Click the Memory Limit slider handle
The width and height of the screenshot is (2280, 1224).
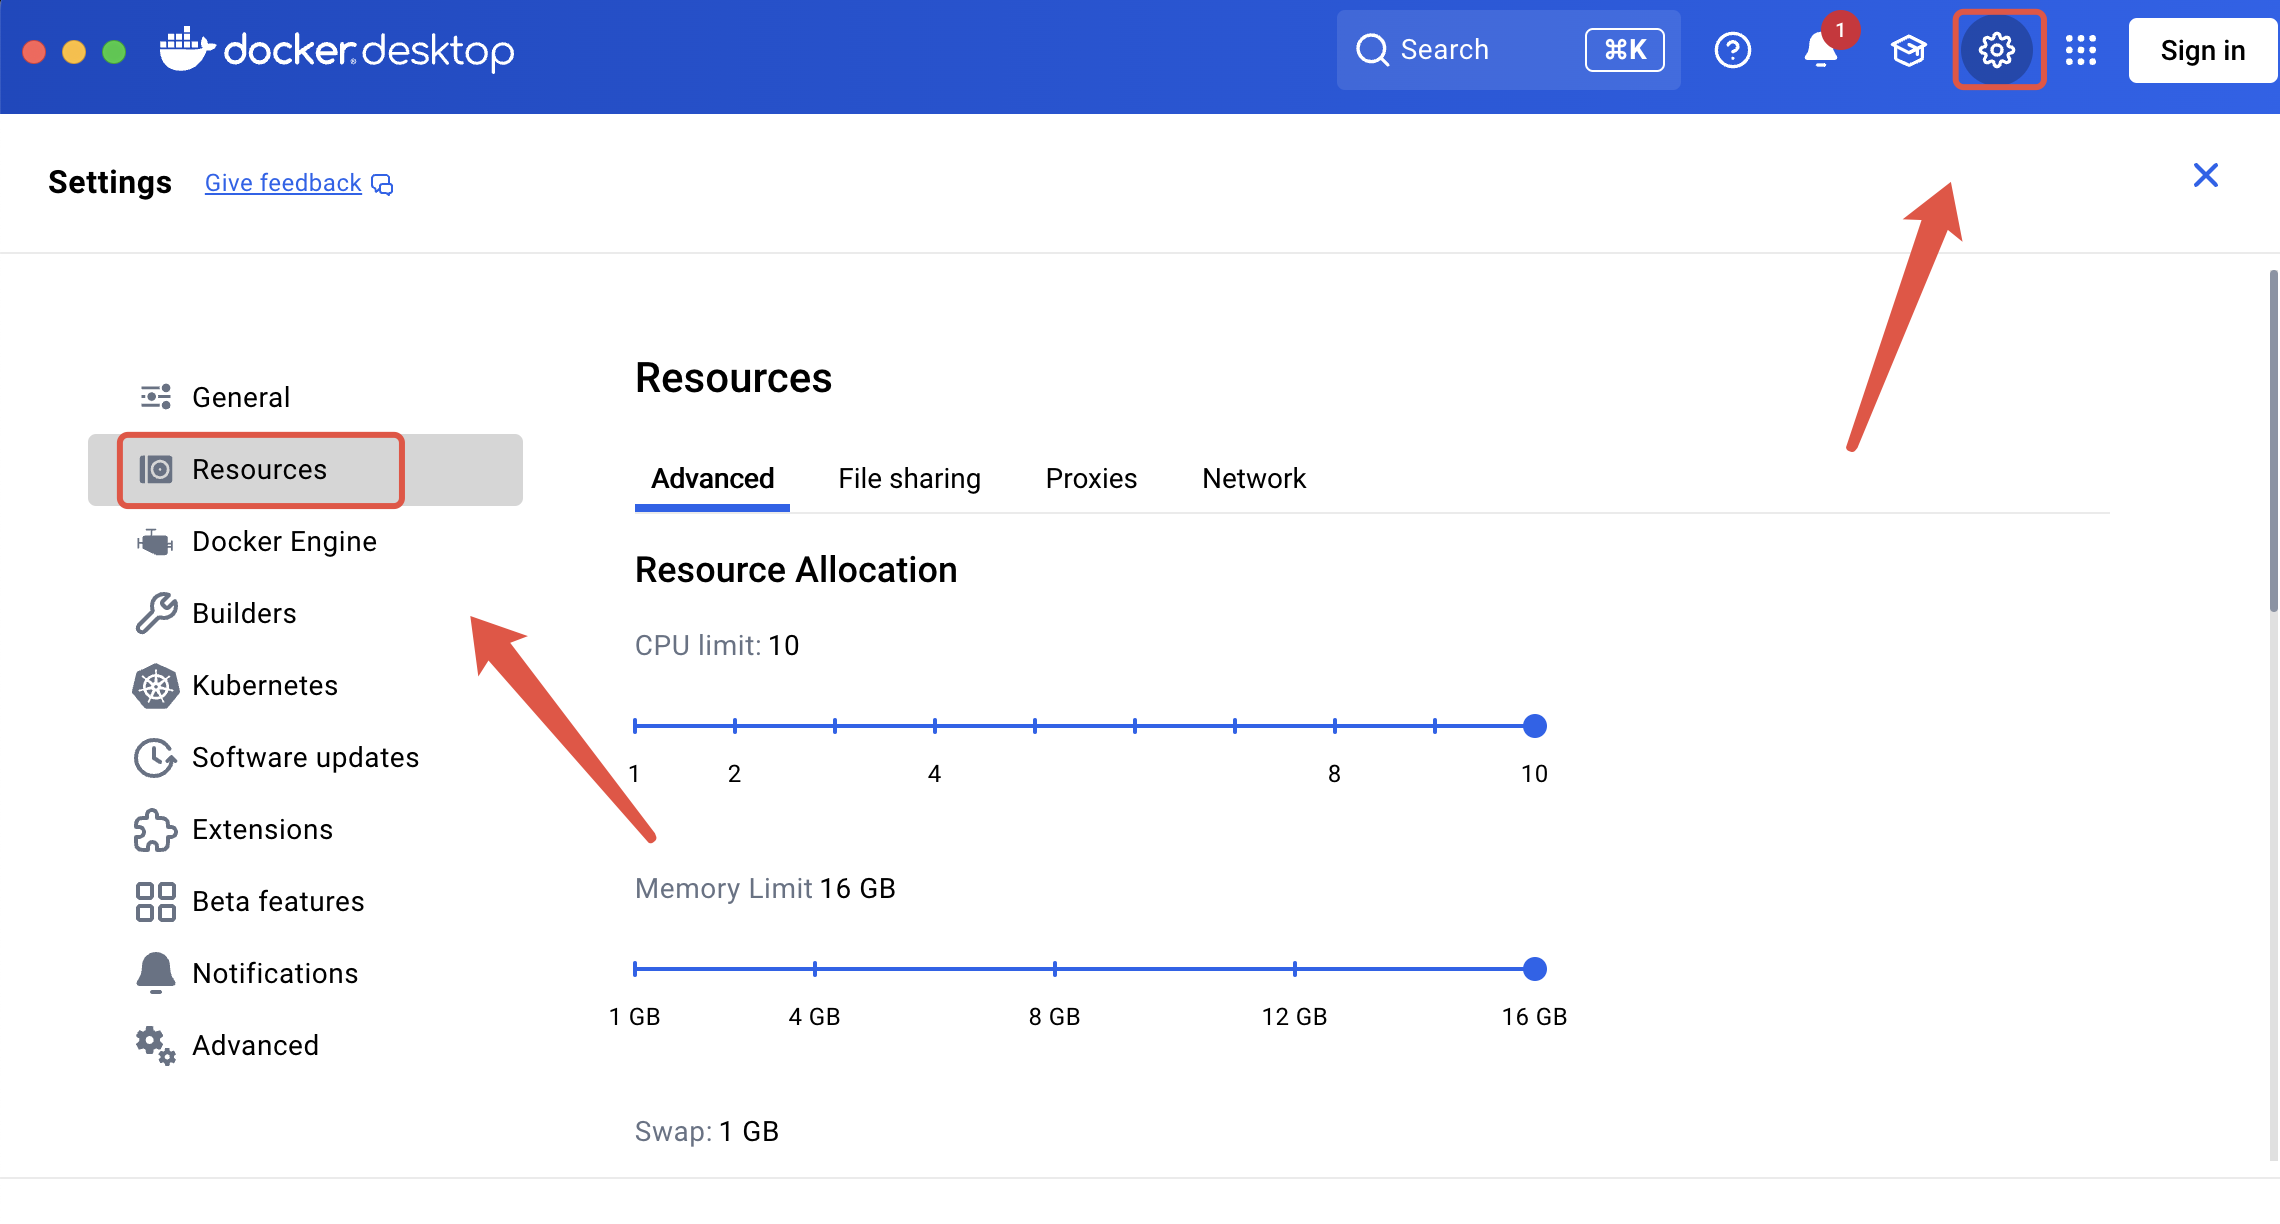point(1534,969)
